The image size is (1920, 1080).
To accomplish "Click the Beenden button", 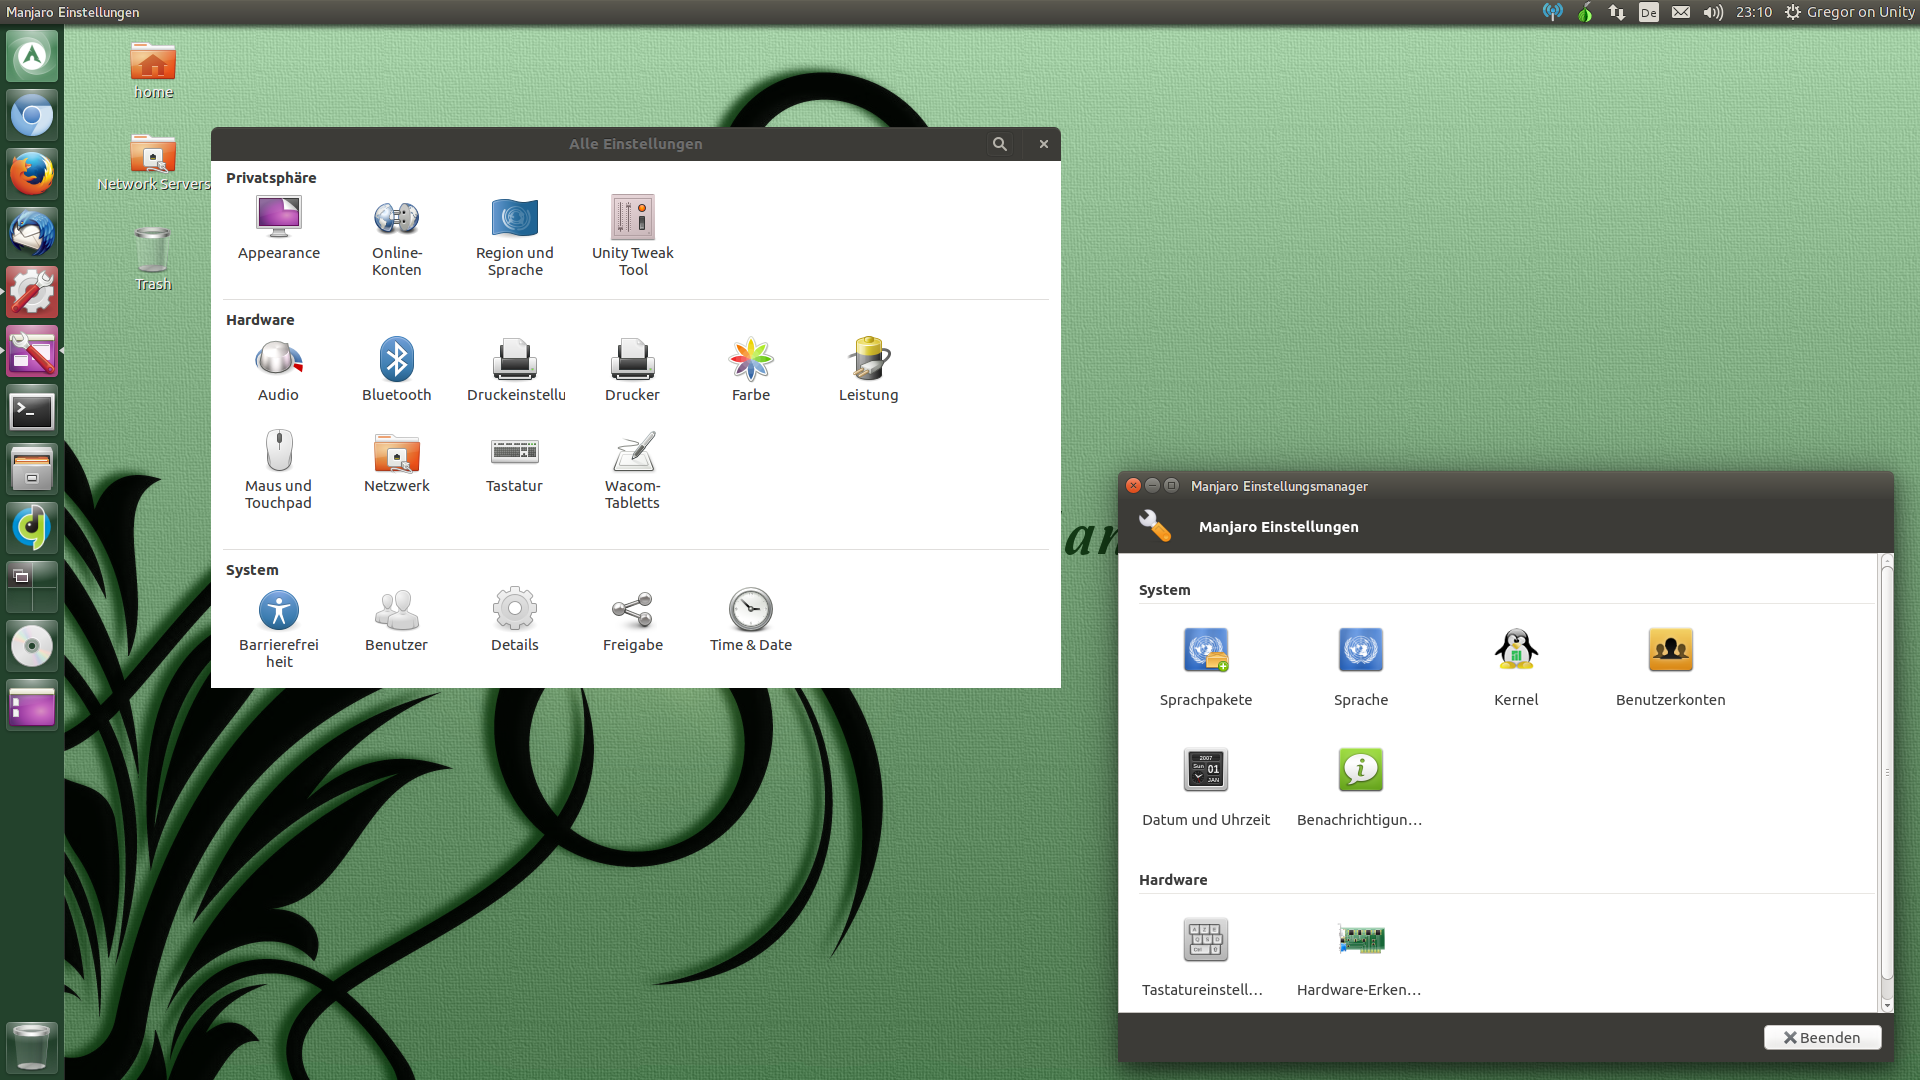I will [x=1821, y=1037].
